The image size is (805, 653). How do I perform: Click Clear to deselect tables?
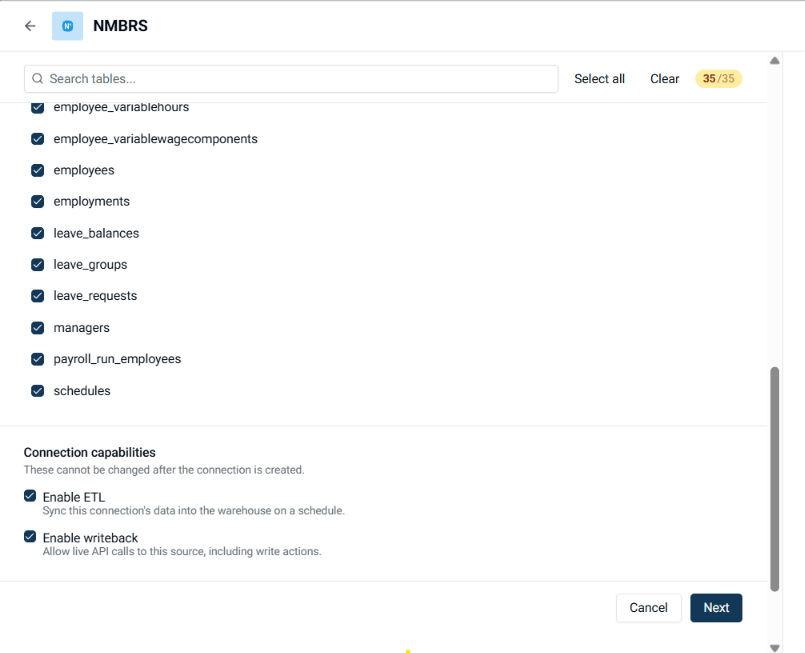(x=664, y=79)
